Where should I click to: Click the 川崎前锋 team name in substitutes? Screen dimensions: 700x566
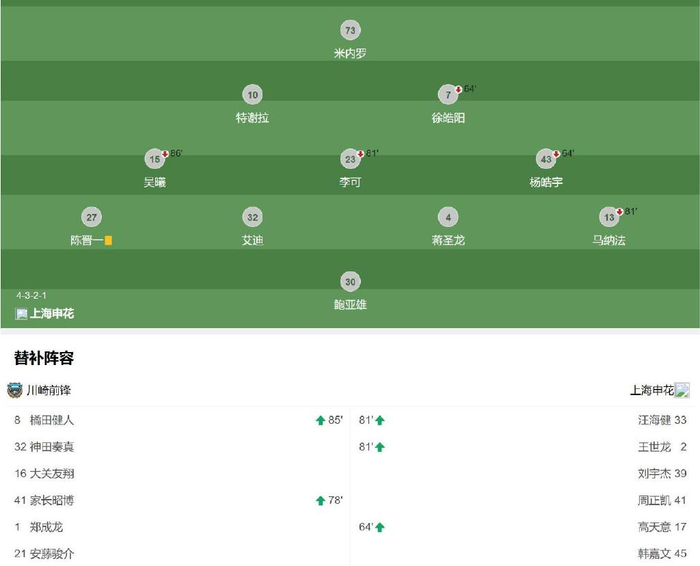coord(48,390)
